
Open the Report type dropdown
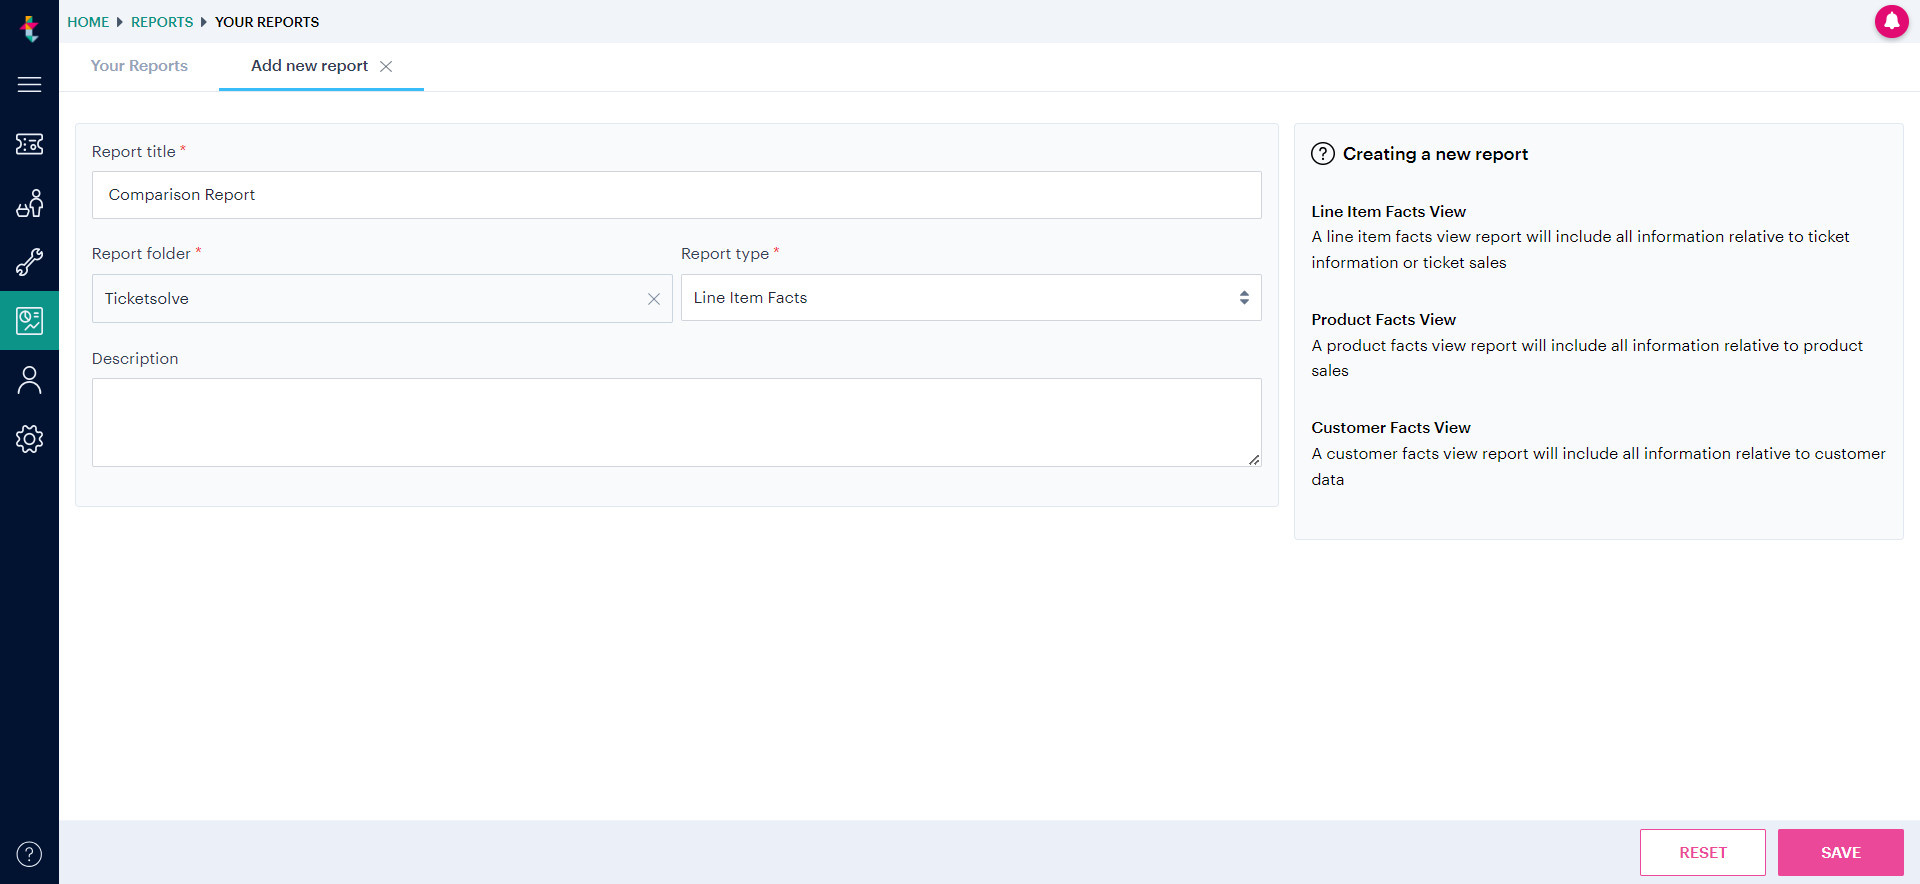[971, 298]
